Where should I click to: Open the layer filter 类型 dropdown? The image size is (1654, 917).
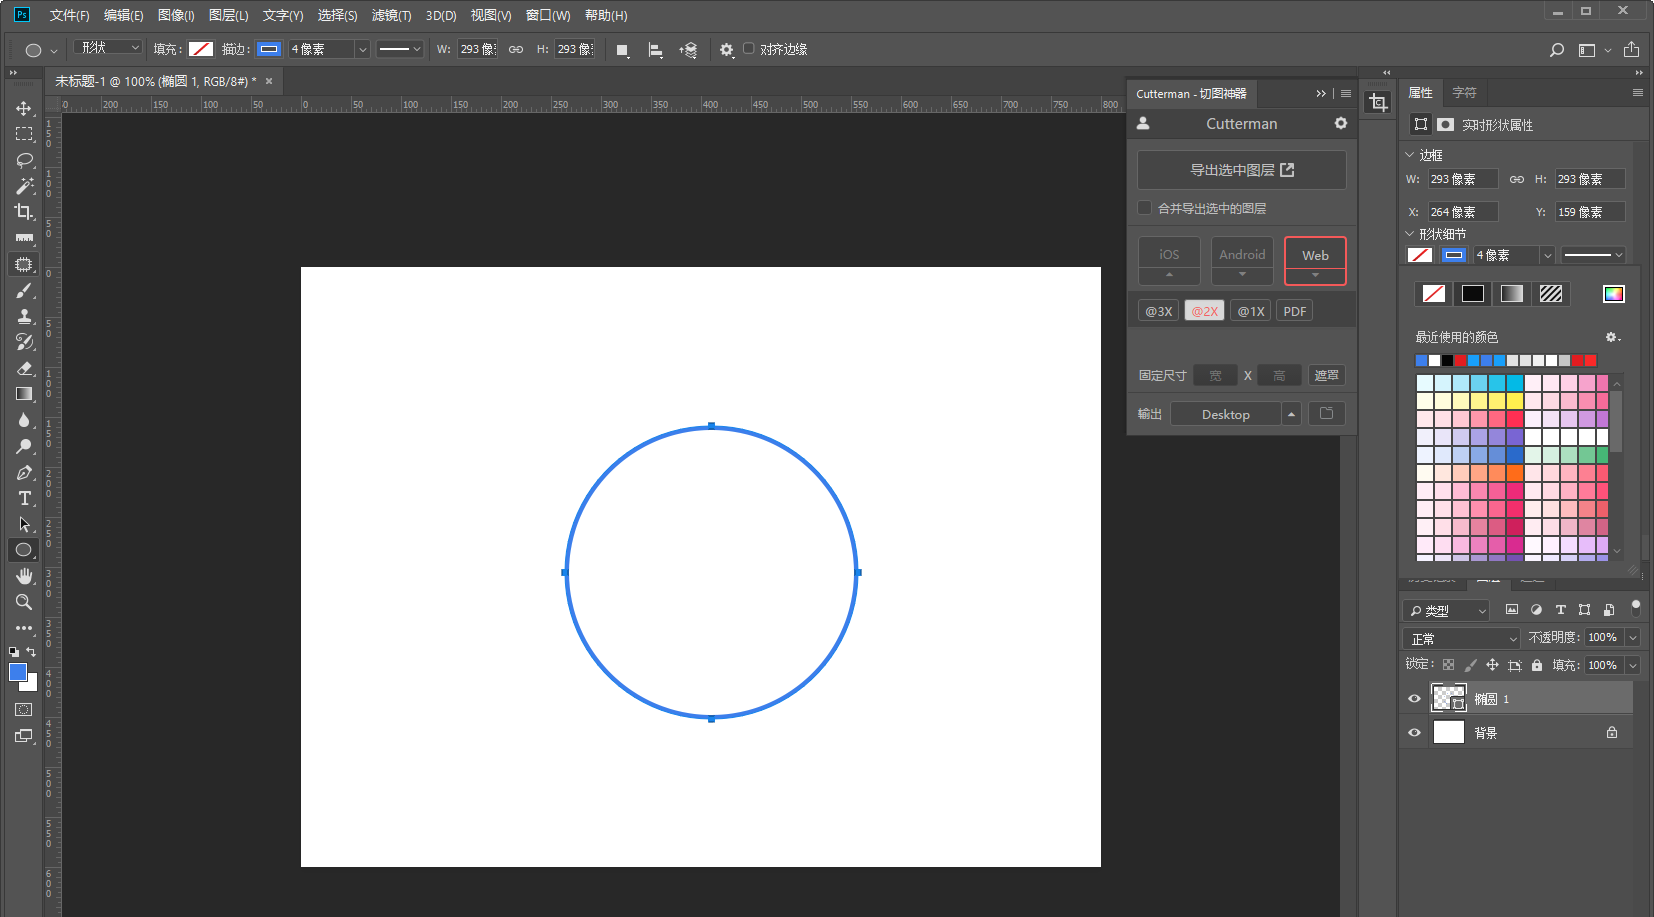[1446, 611]
